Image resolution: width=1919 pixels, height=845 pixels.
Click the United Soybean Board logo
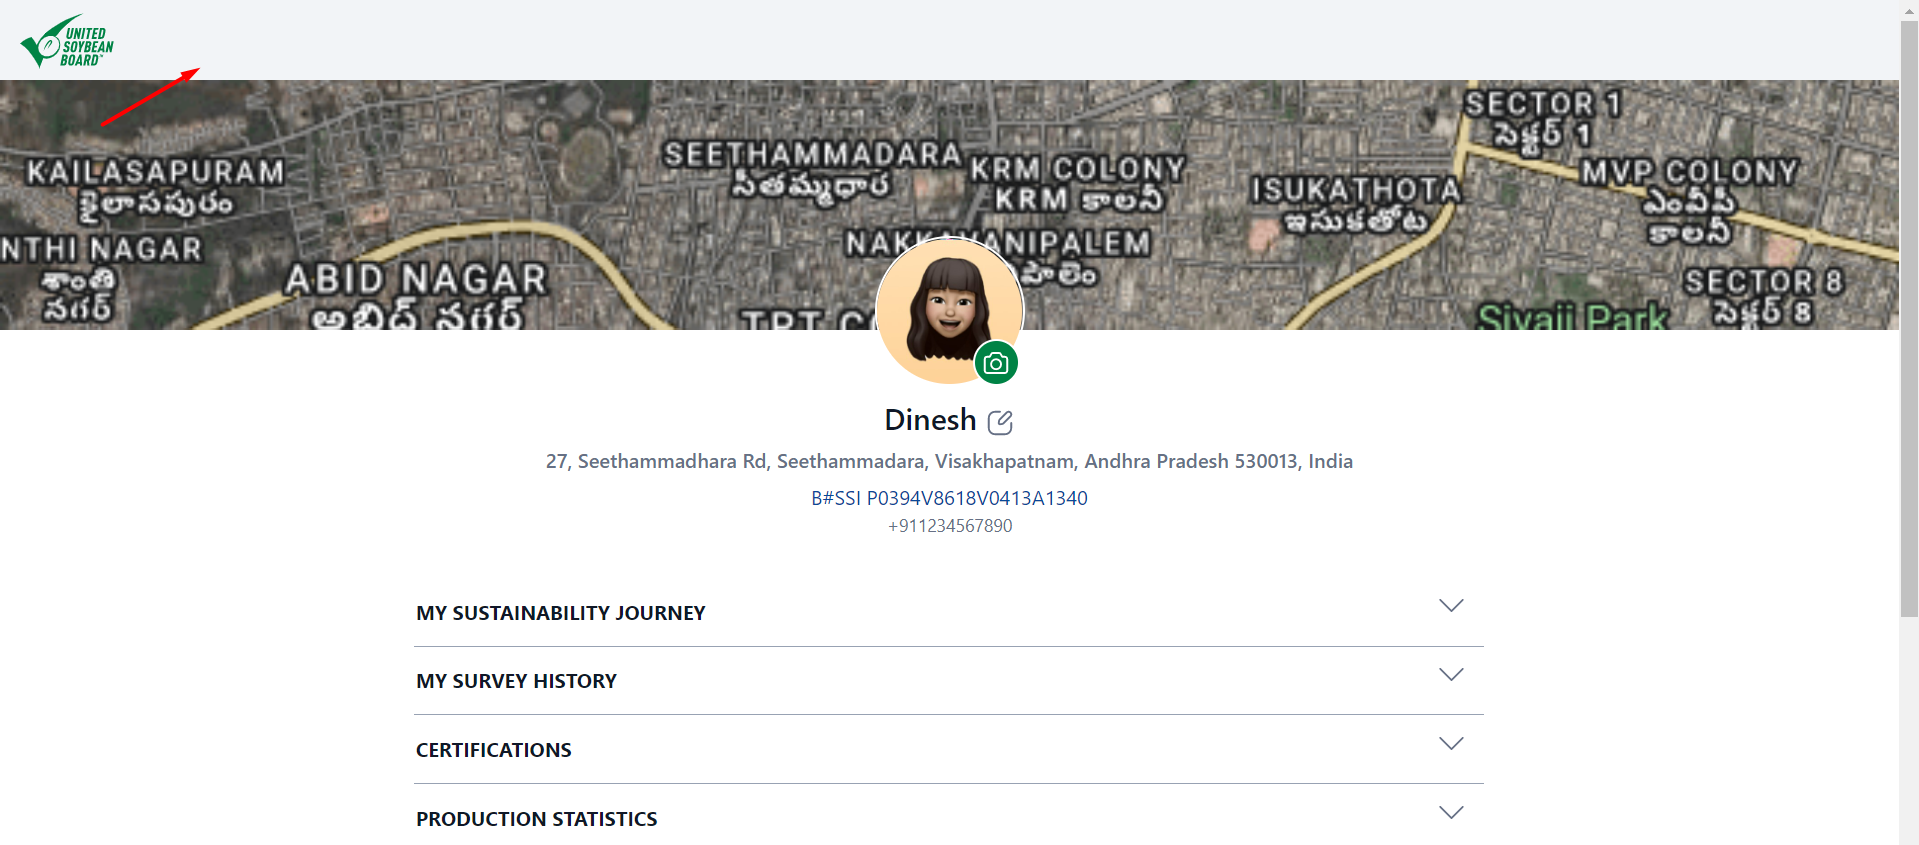(67, 42)
